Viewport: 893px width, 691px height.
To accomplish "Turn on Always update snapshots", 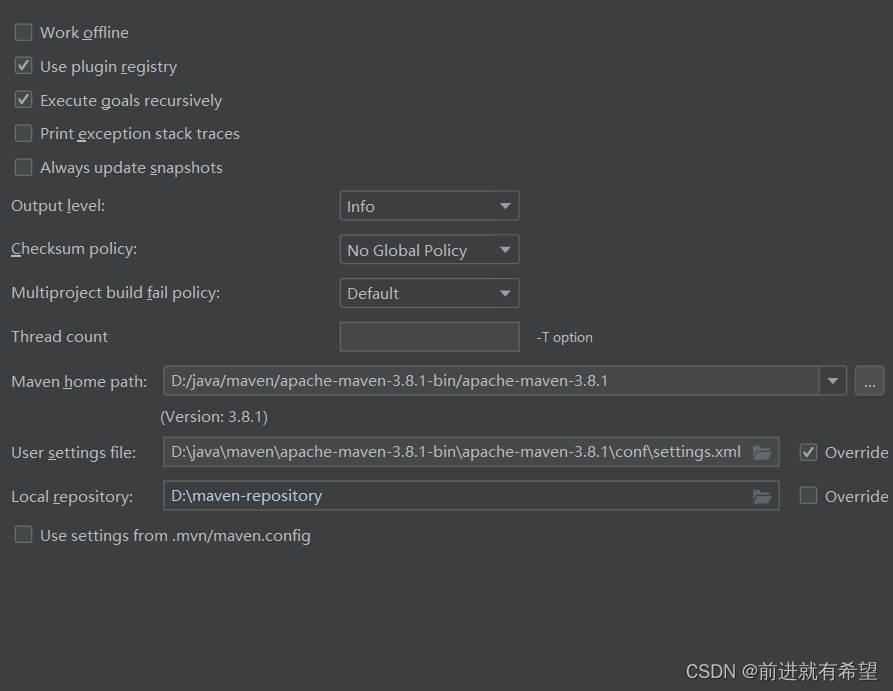I will coord(23,167).
